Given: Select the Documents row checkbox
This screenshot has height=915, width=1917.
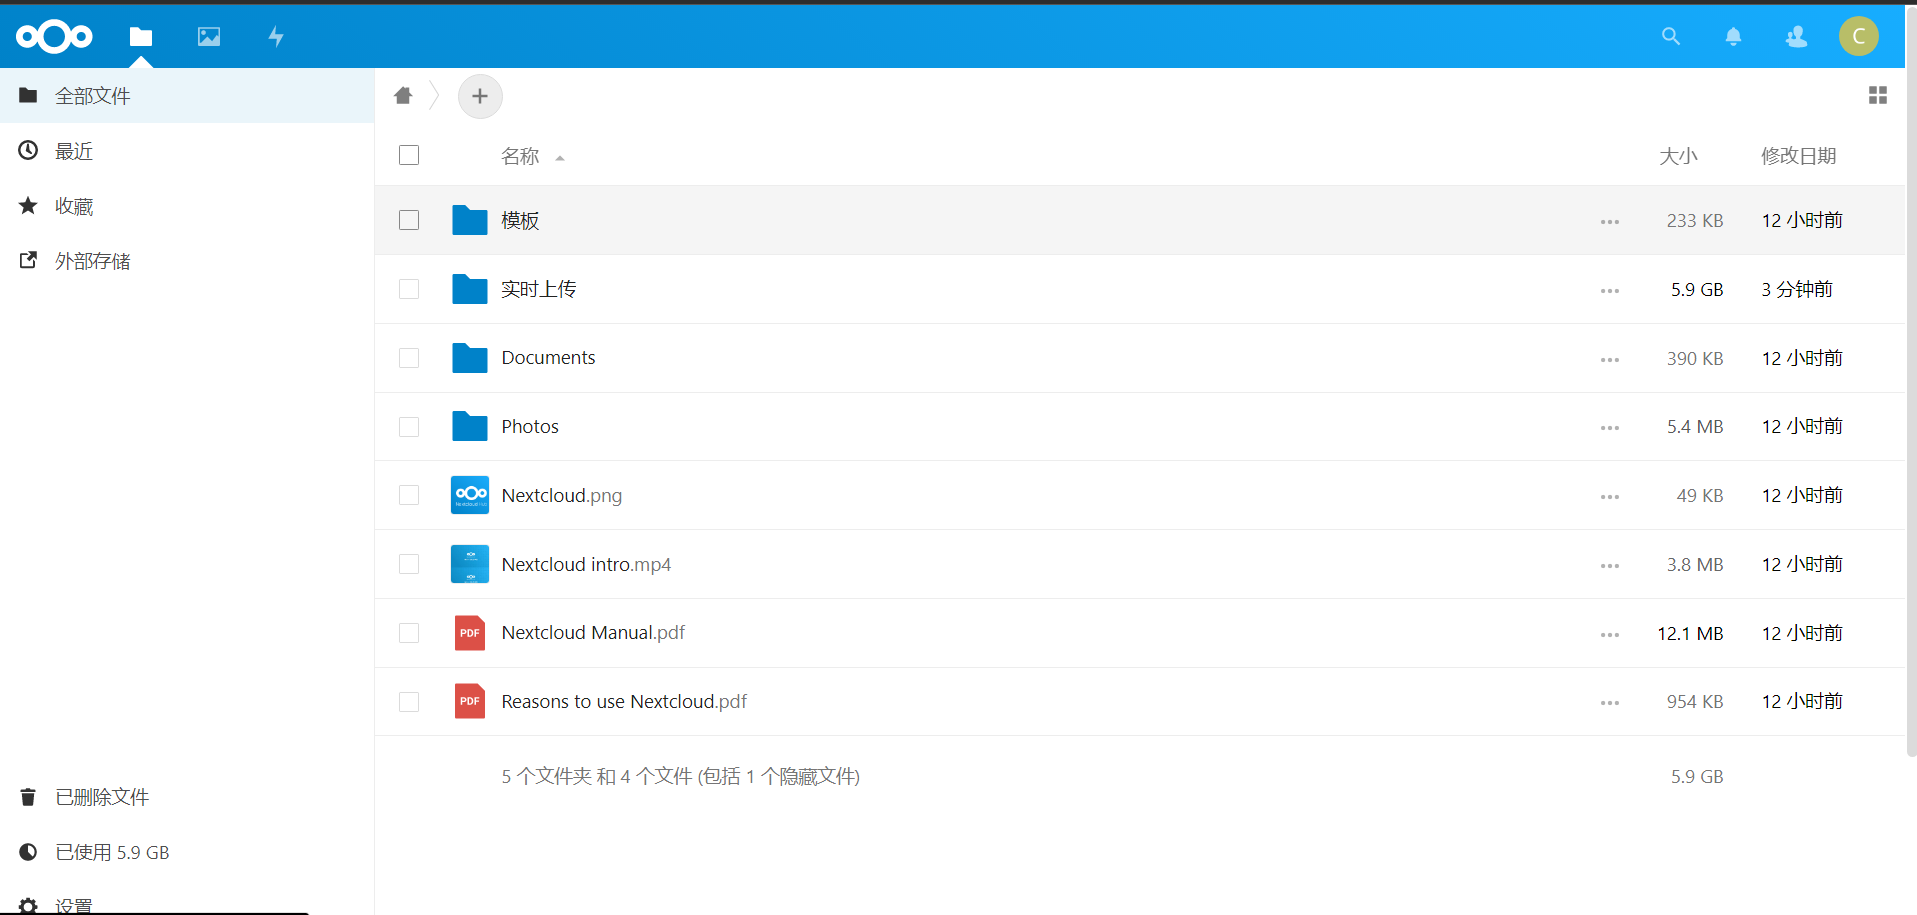Looking at the screenshot, I should [x=409, y=358].
